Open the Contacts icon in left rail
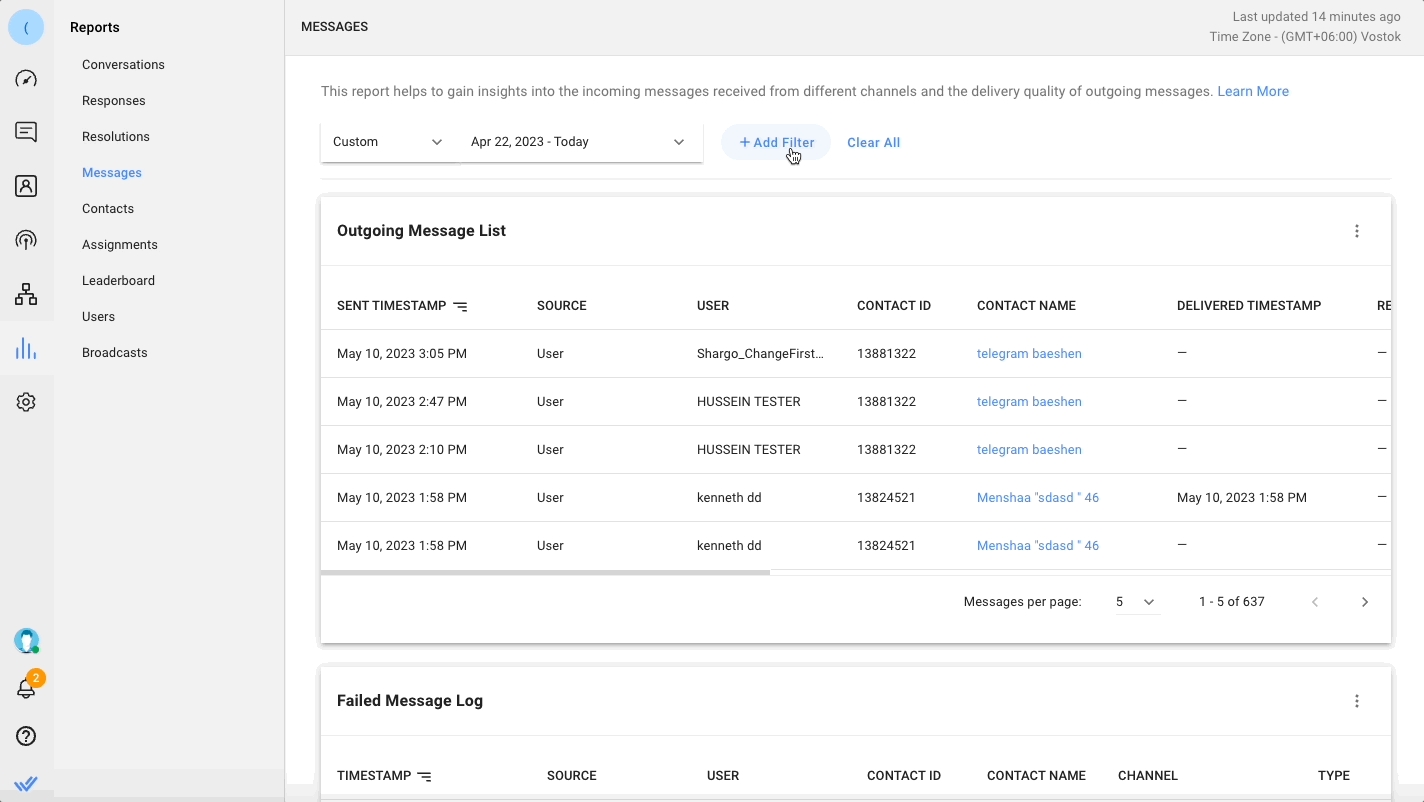The height and width of the screenshot is (802, 1424). click(26, 186)
